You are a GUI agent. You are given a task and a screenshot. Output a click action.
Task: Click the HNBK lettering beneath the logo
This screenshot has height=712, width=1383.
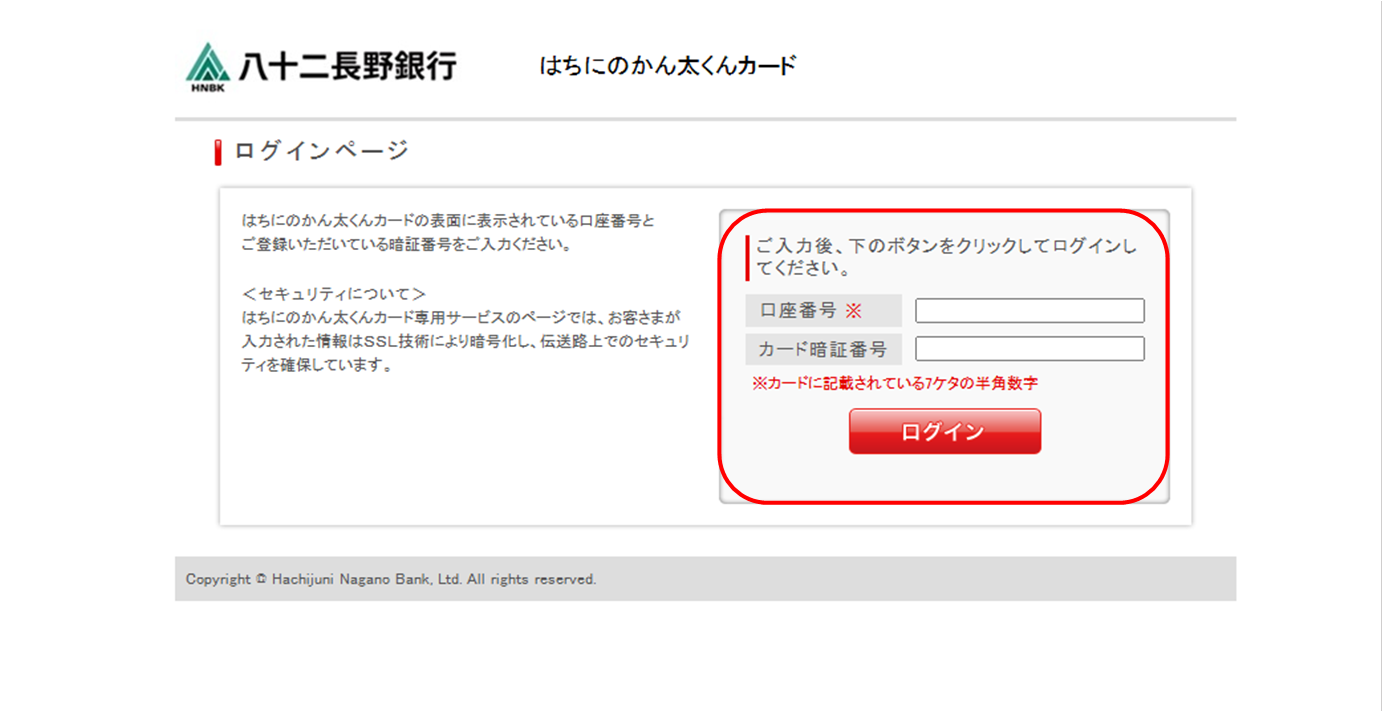[x=207, y=87]
